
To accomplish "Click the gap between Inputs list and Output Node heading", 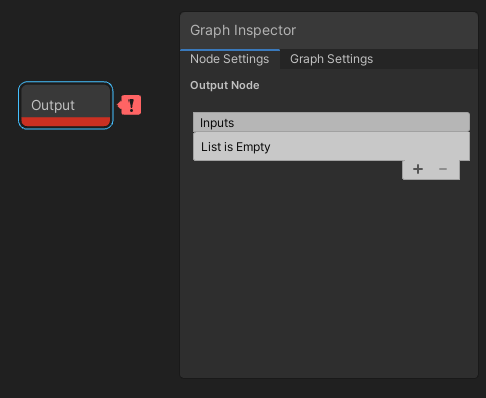I will (x=329, y=102).
